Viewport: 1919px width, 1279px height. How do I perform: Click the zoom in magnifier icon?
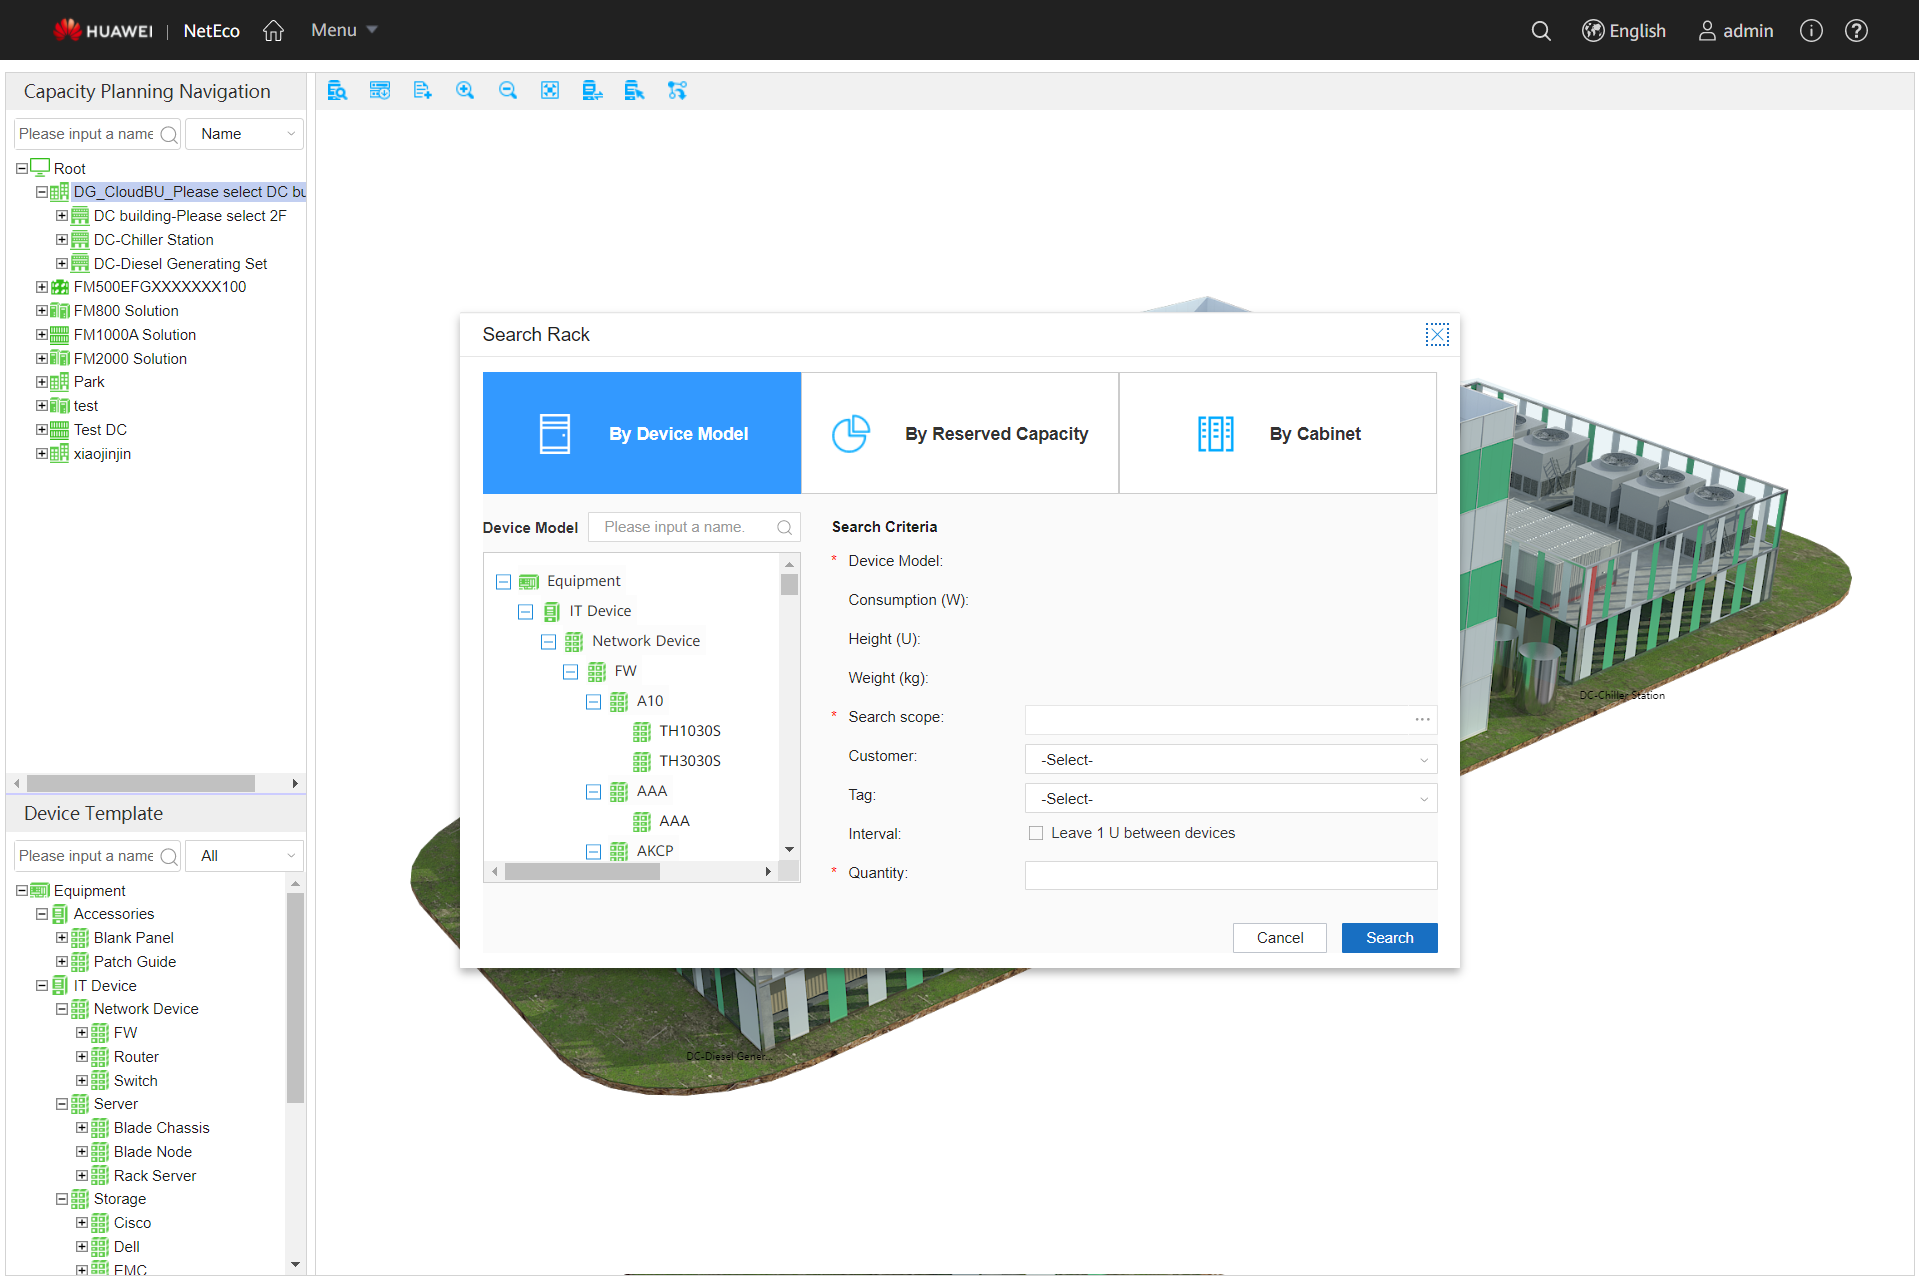pos(465,91)
